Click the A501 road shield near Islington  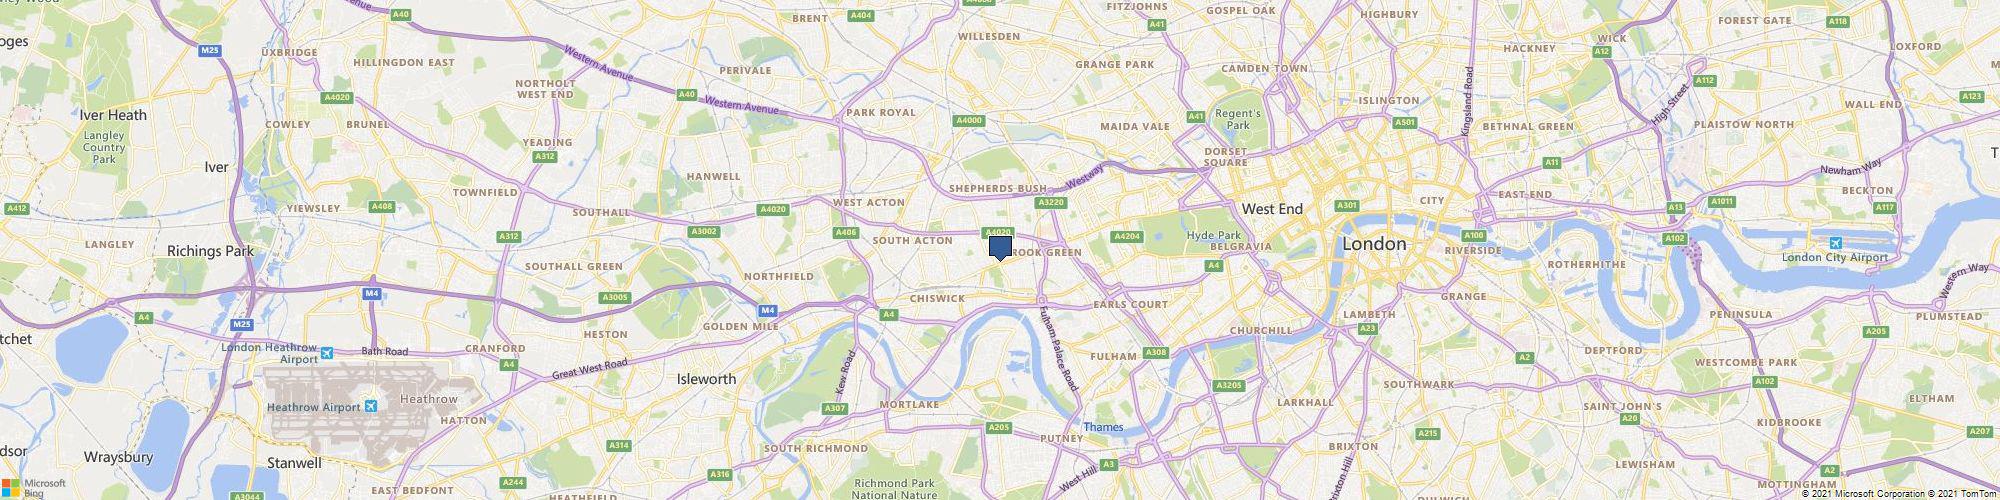tap(1405, 123)
